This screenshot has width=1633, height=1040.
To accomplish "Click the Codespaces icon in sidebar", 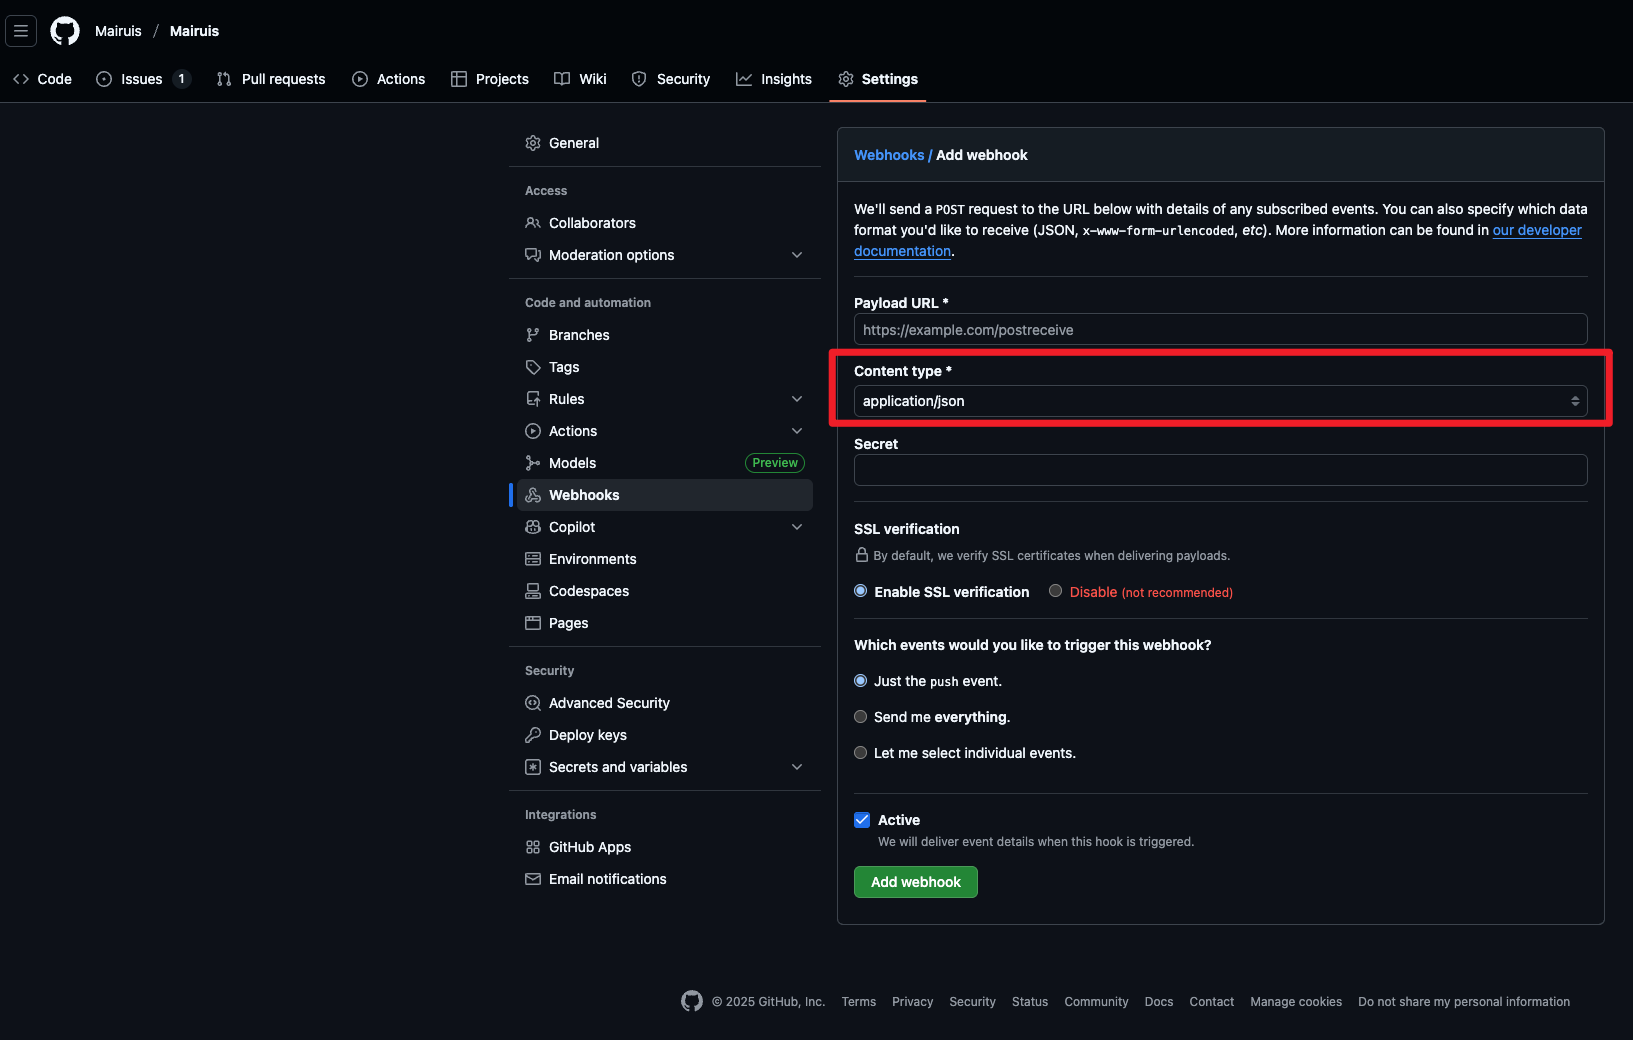I will pyautogui.click(x=533, y=591).
